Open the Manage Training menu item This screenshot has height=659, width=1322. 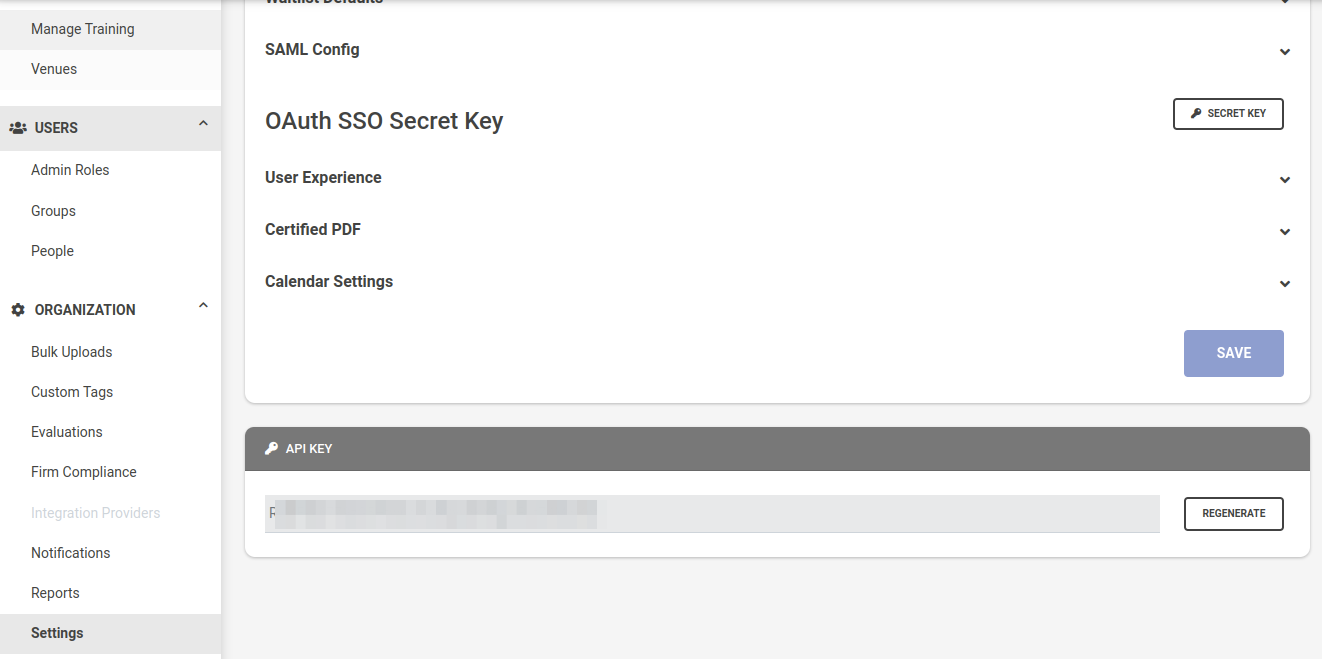point(82,29)
